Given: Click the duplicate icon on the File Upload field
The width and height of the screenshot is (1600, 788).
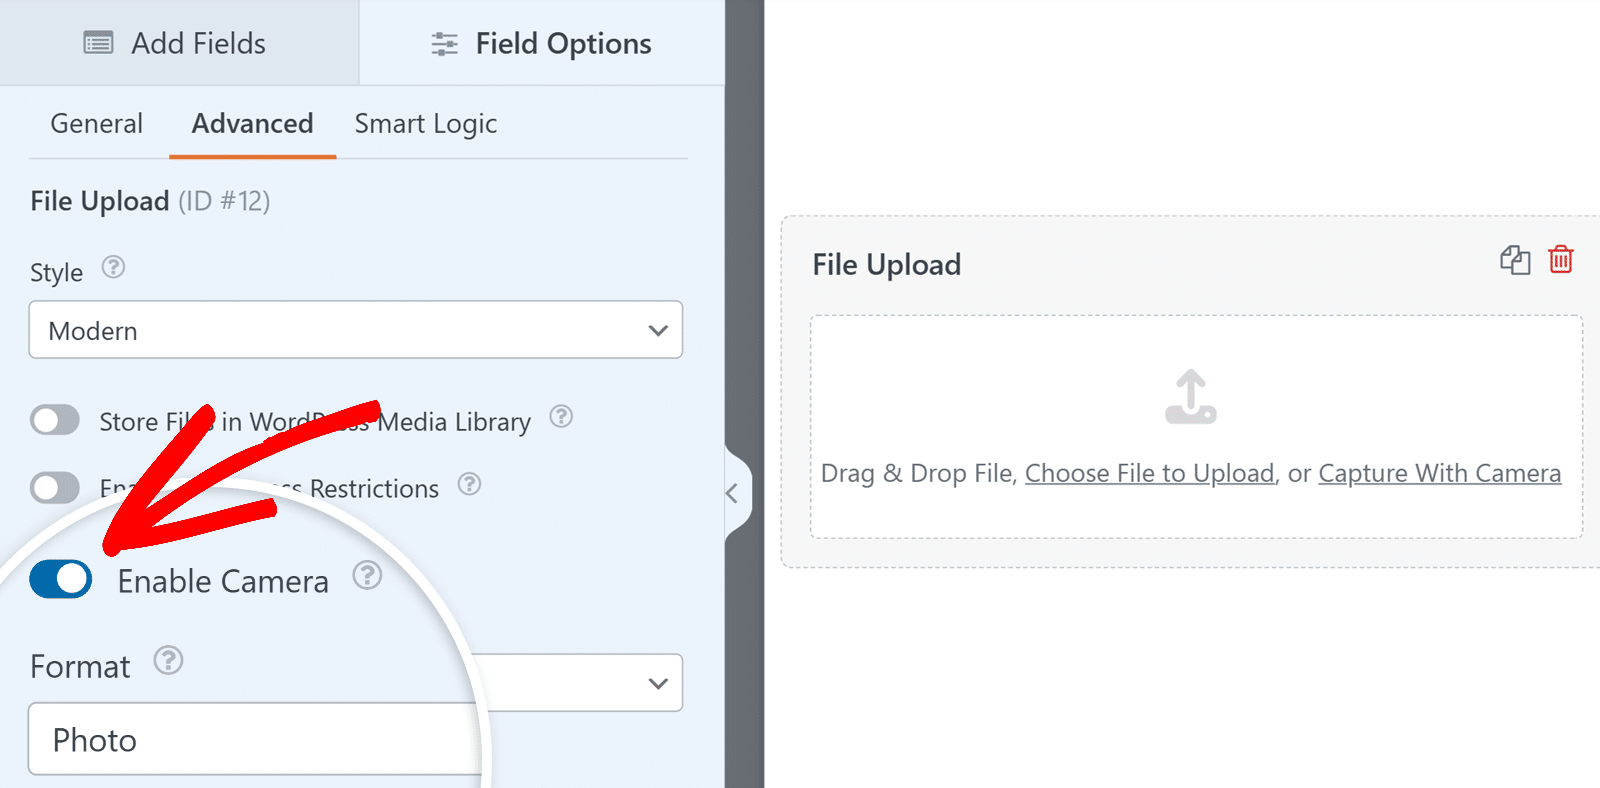Looking at the screenshot, I should 1513,261.
